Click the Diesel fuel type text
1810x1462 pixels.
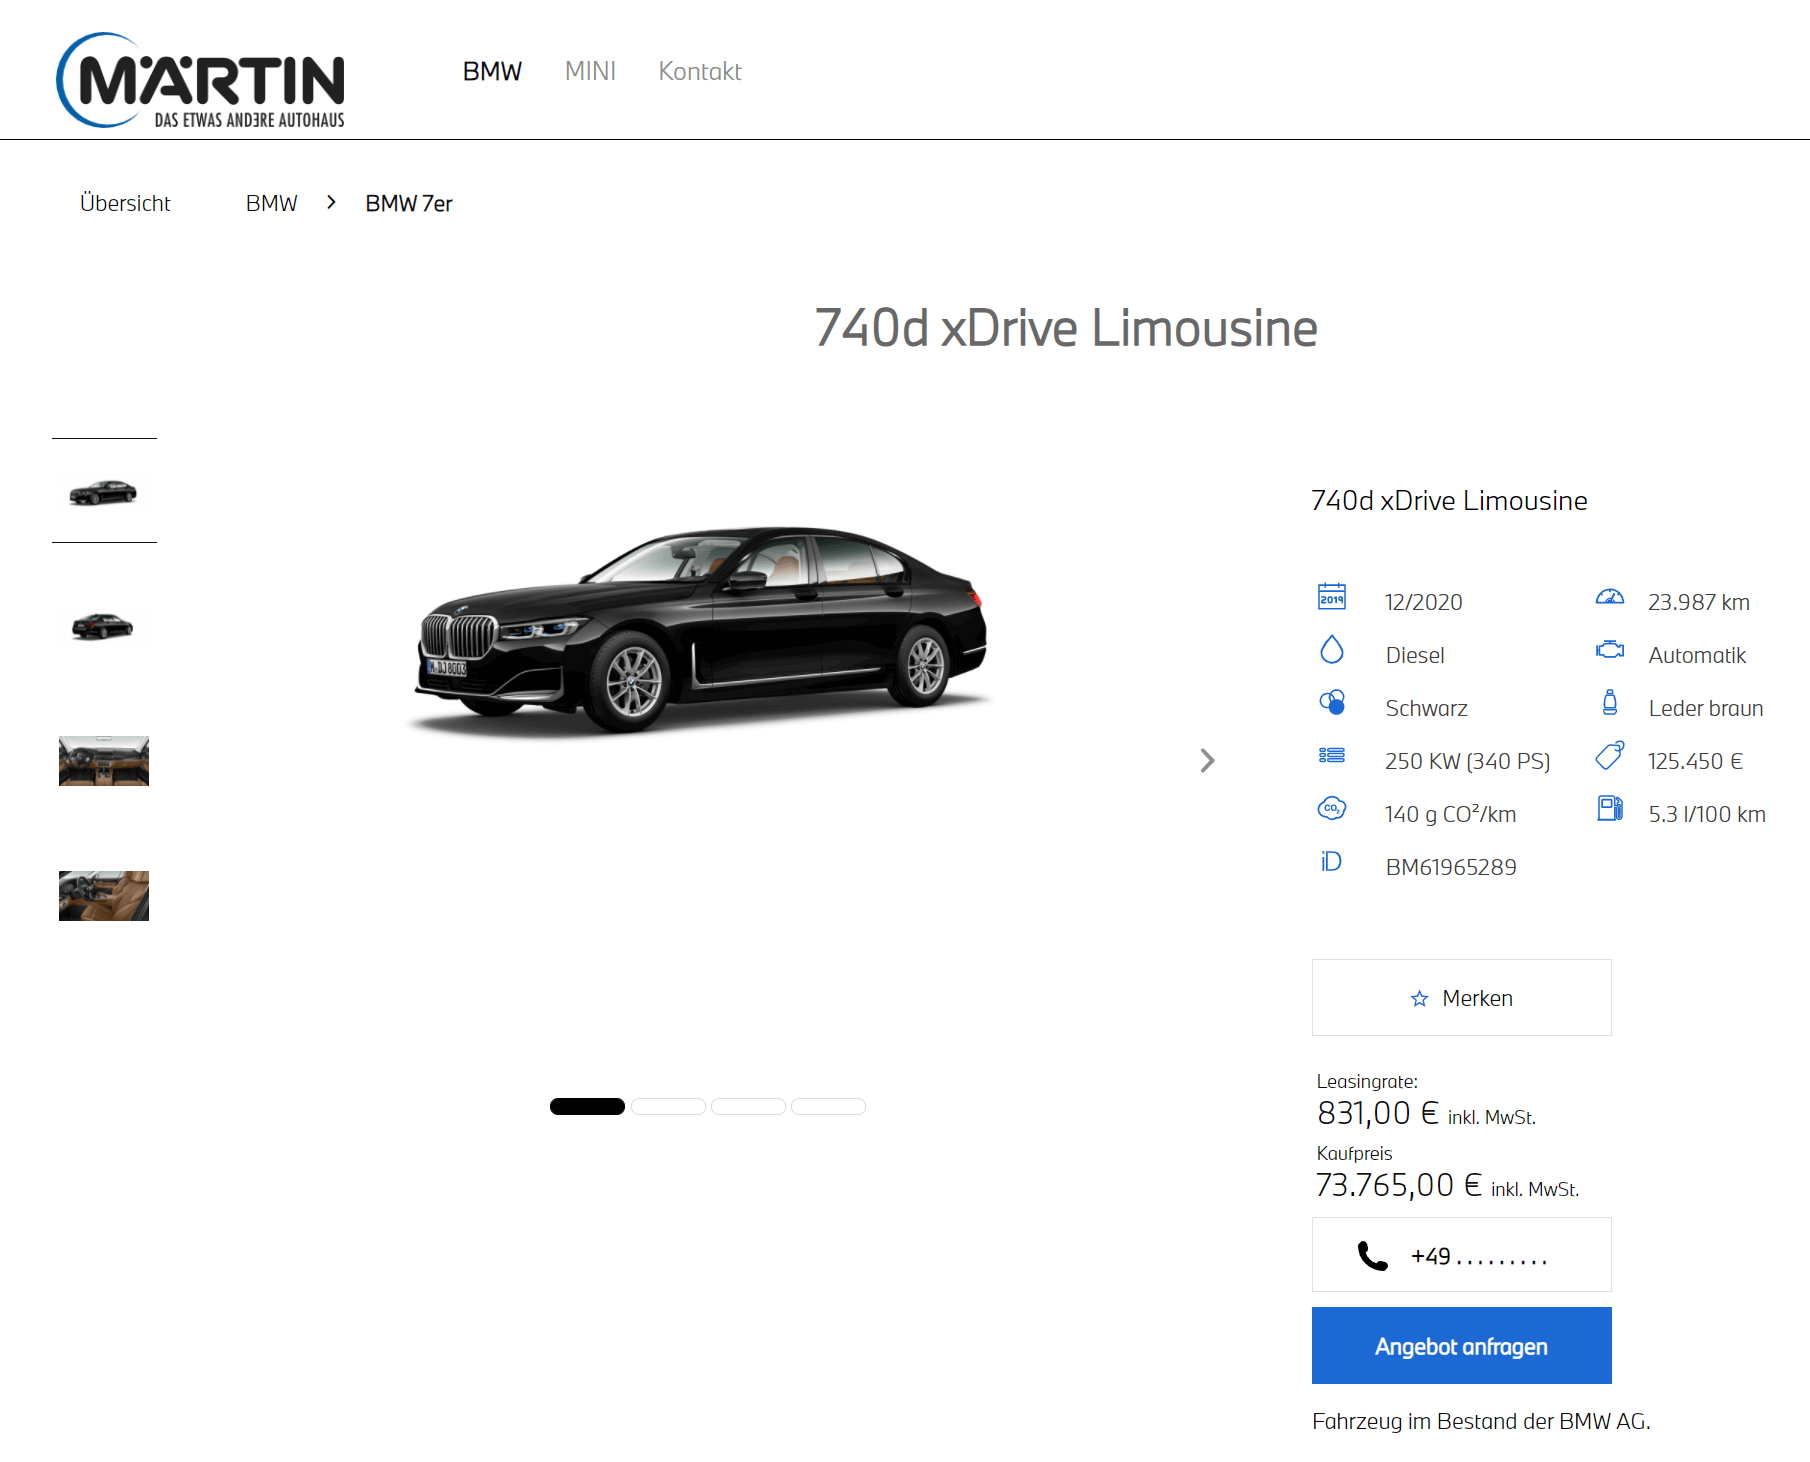click(1415, 655)
